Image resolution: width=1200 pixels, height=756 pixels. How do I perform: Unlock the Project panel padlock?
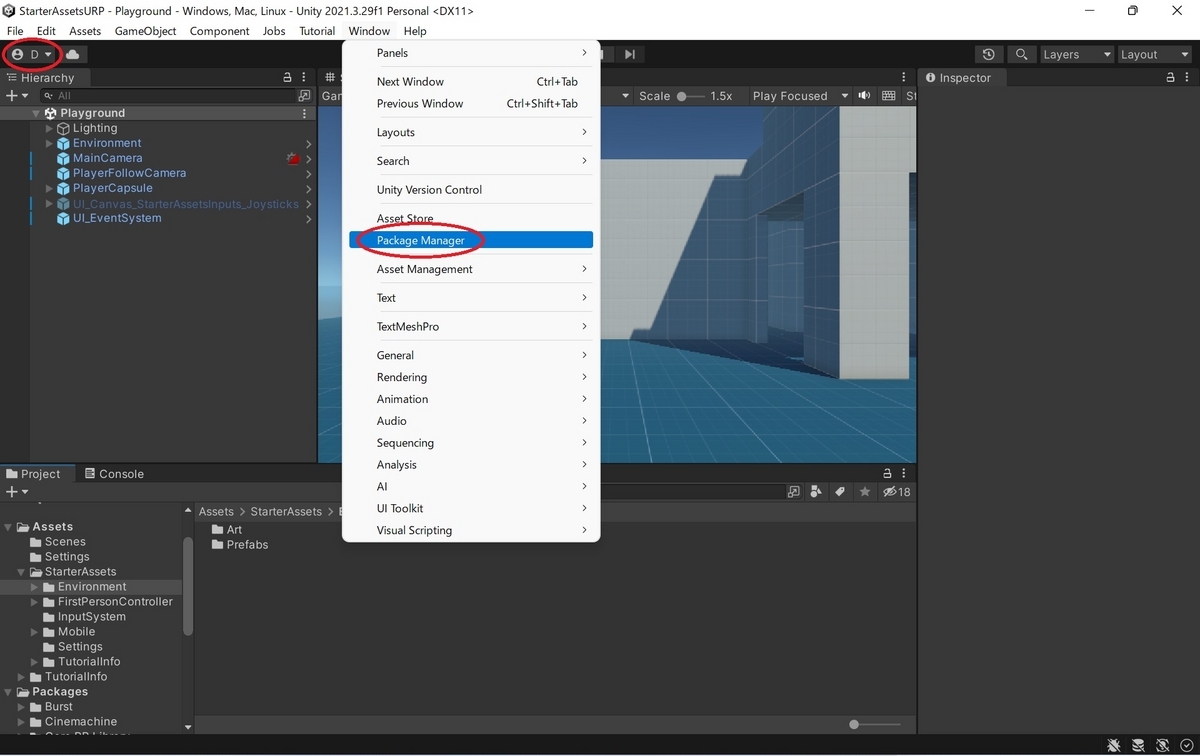886,472
